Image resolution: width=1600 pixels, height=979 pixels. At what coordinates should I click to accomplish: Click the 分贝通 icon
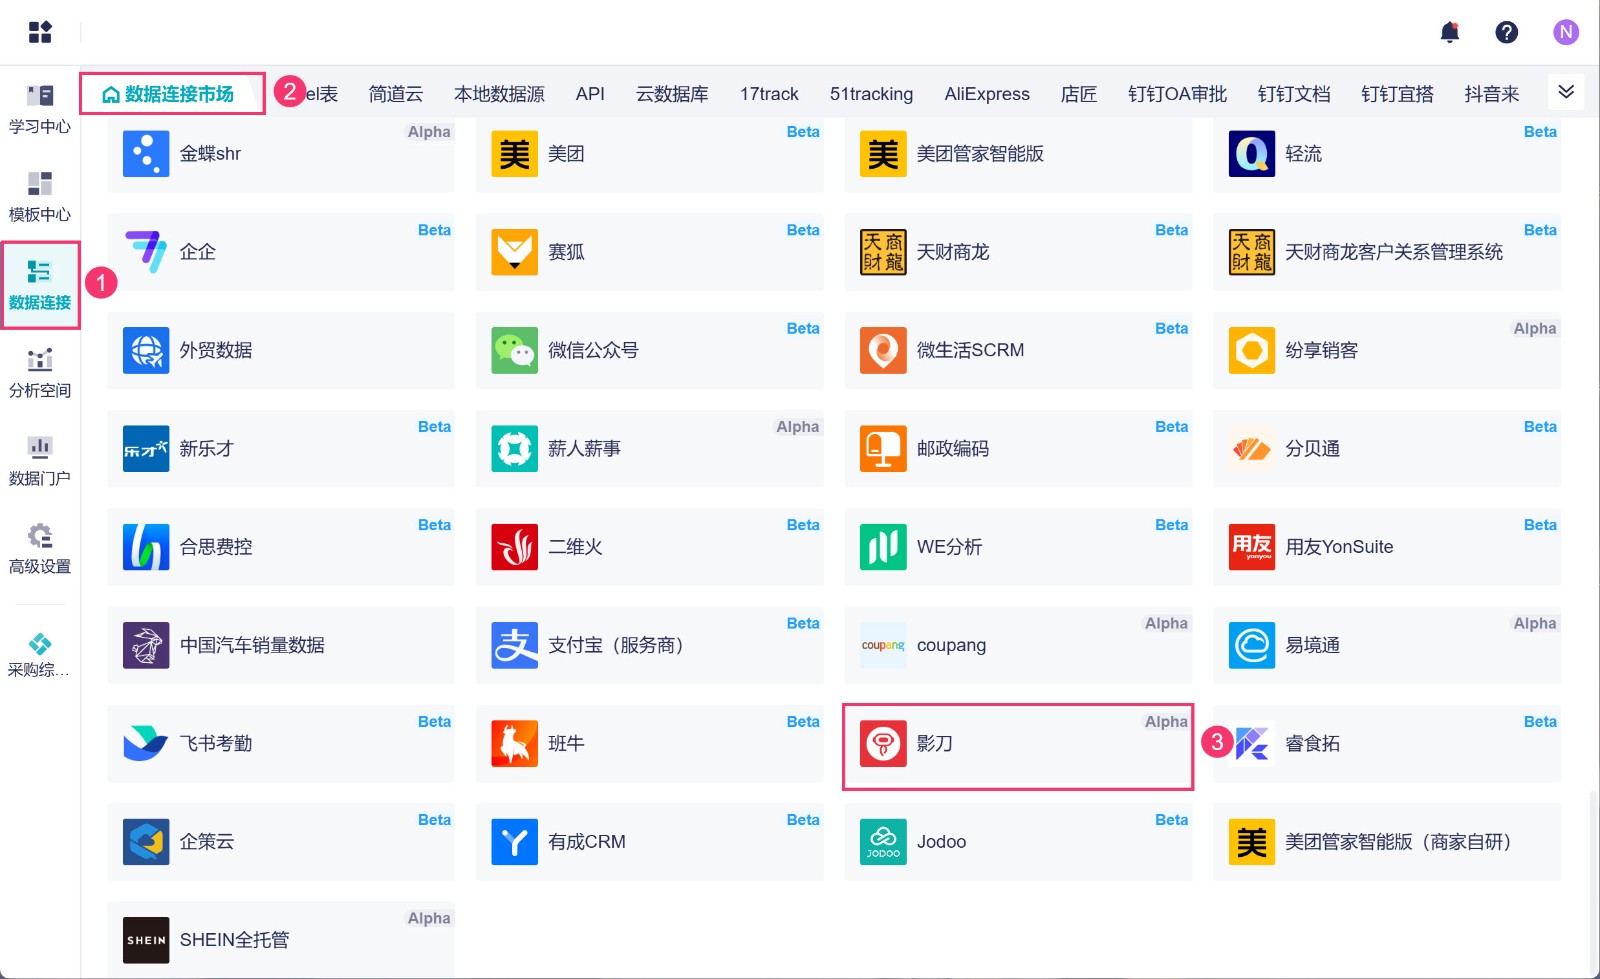1252,449
